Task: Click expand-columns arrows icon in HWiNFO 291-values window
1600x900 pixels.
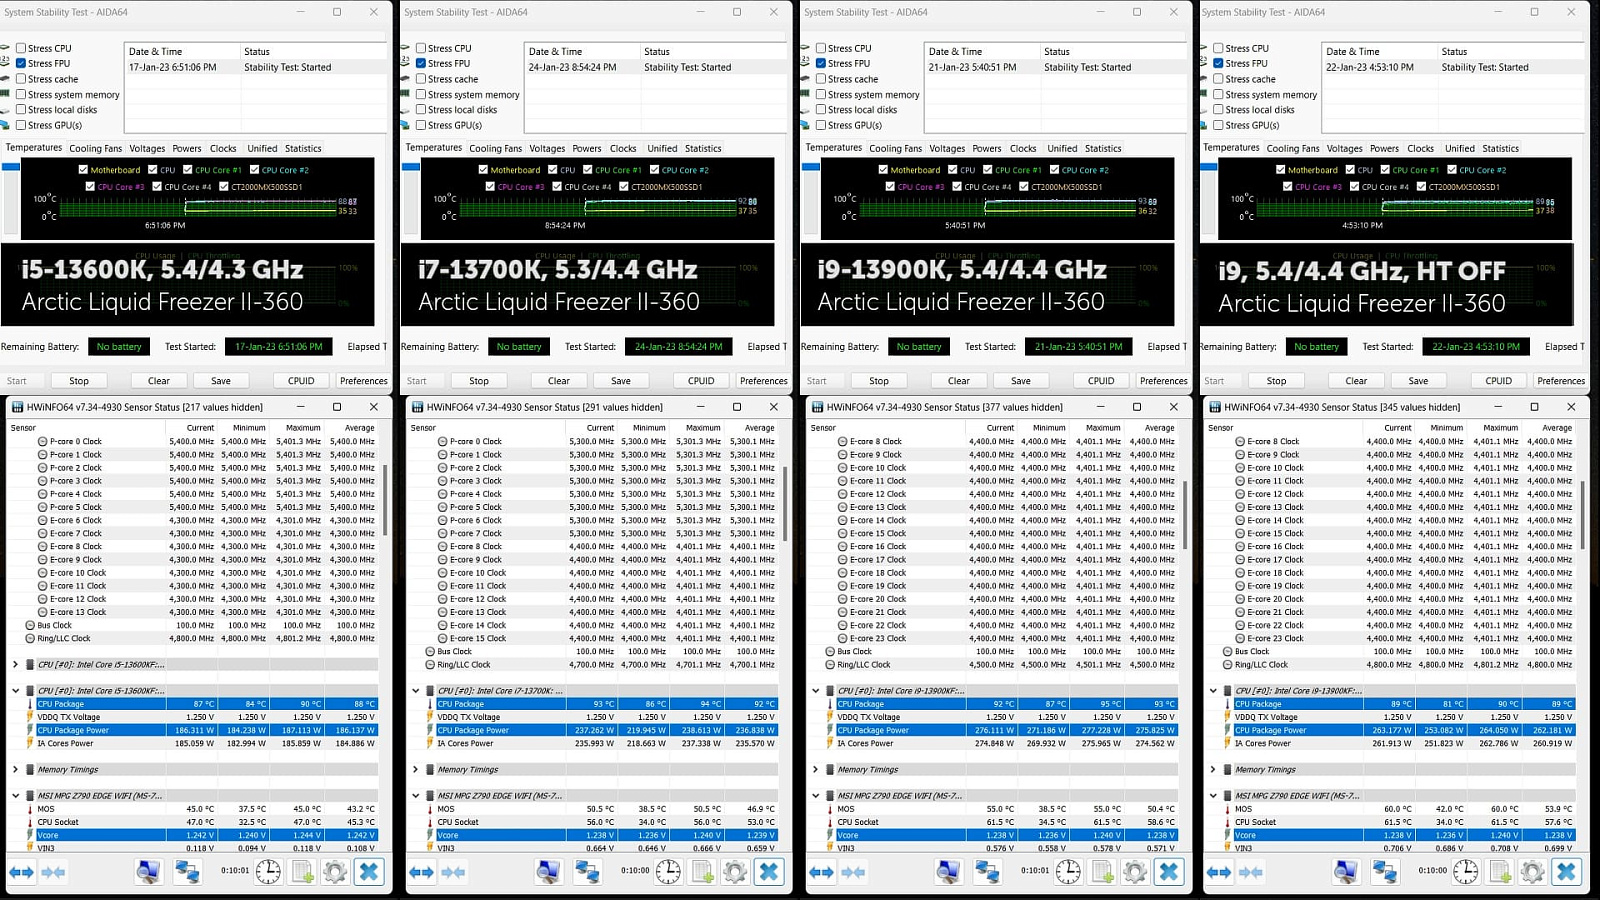Action: 421,872
